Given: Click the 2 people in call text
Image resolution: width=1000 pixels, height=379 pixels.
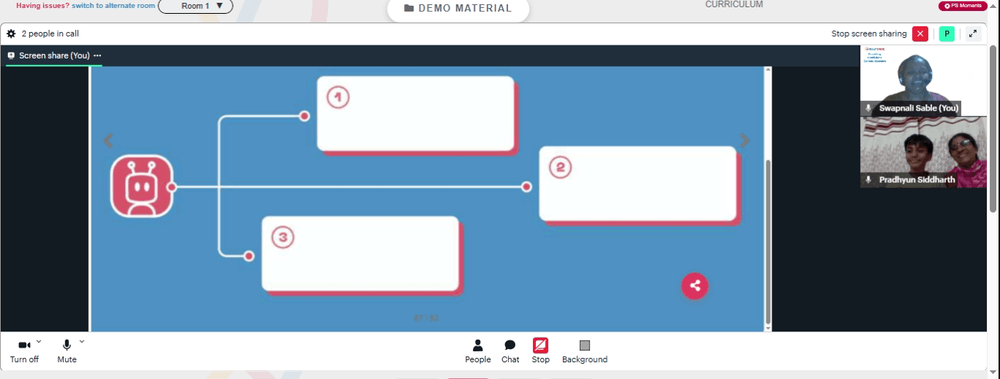Looking at the screenshot, I should pyautogui.click(x=50, y=34).
